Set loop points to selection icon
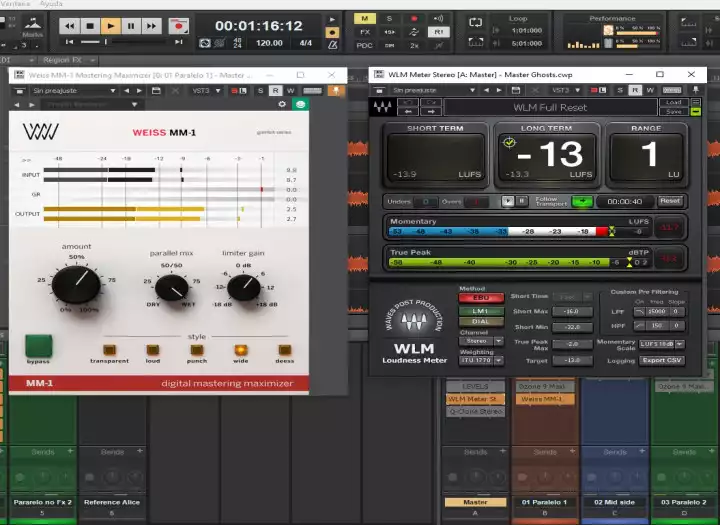Viewport: 720px width, 525px height. point(476,42)
